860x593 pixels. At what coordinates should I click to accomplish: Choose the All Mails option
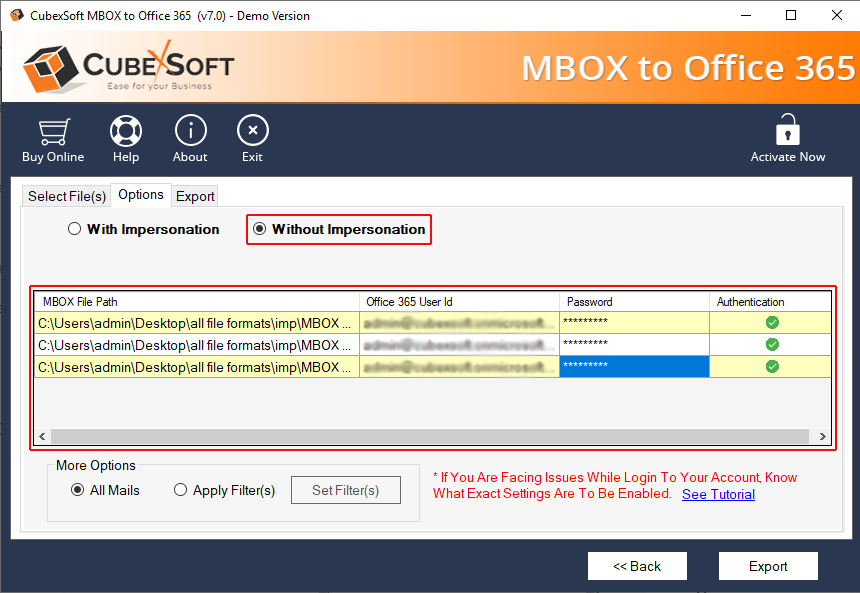tap(78, 490)
